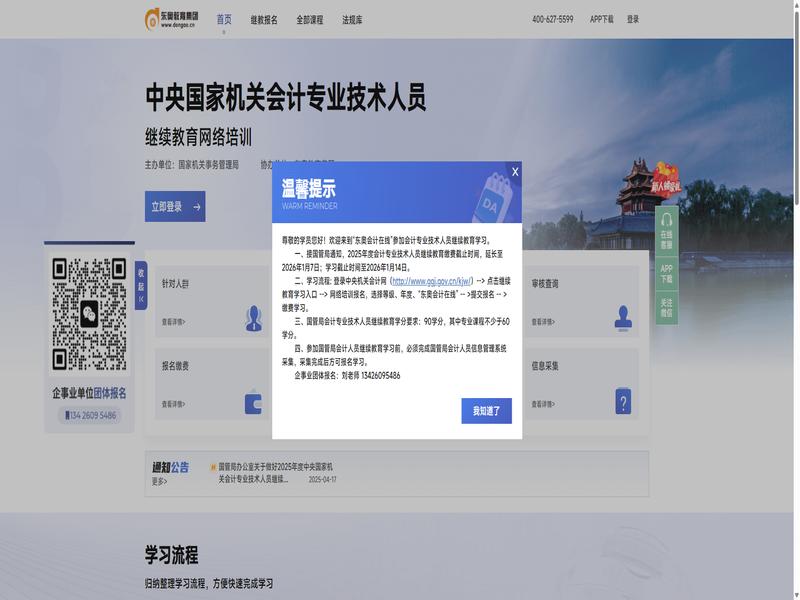
Task: Click the 审核查询 person icon
Action: tap(623, 317)
